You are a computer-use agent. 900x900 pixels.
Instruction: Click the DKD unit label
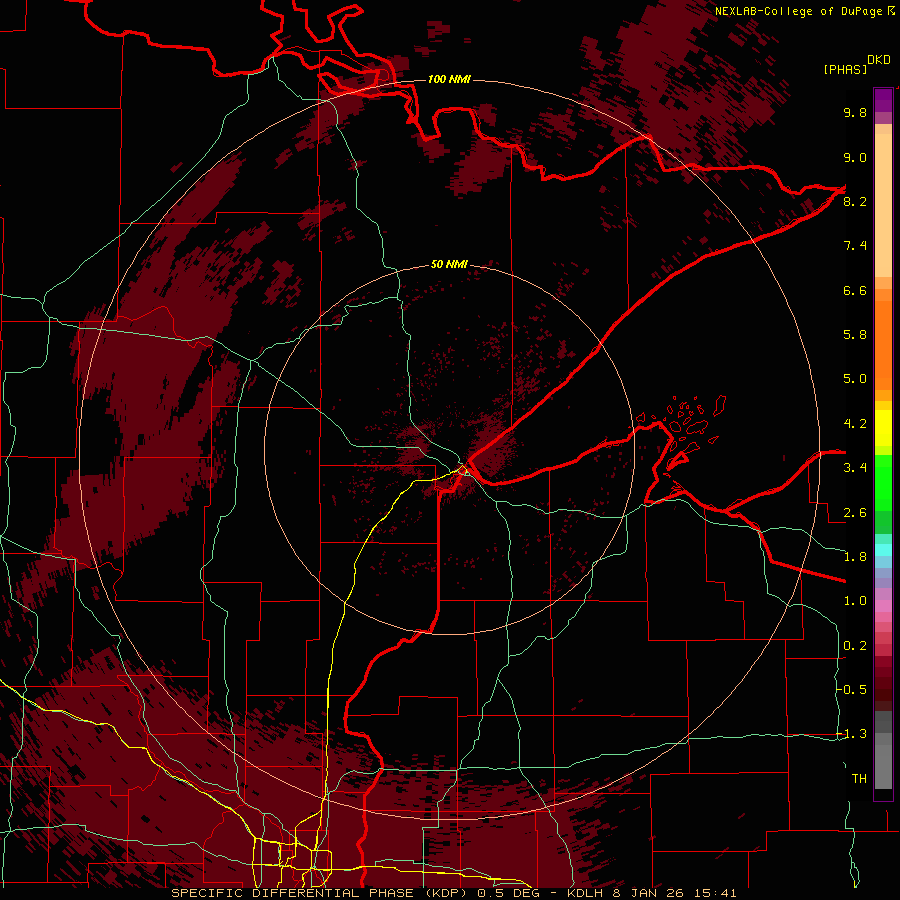[x=879, y=60]
